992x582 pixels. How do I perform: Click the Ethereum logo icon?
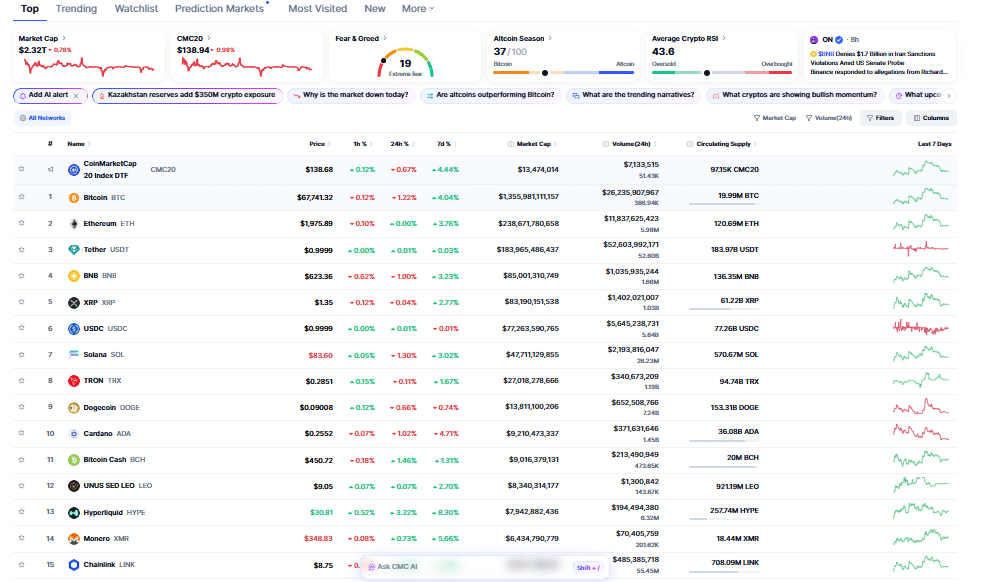pos(74,223)
